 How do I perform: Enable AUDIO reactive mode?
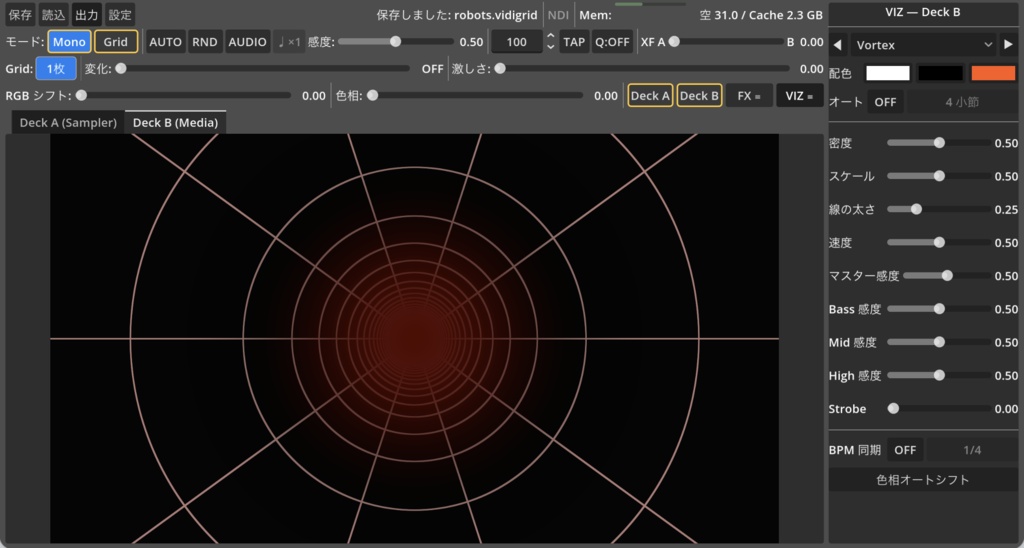pyautogui.click(x=248, y=42)
